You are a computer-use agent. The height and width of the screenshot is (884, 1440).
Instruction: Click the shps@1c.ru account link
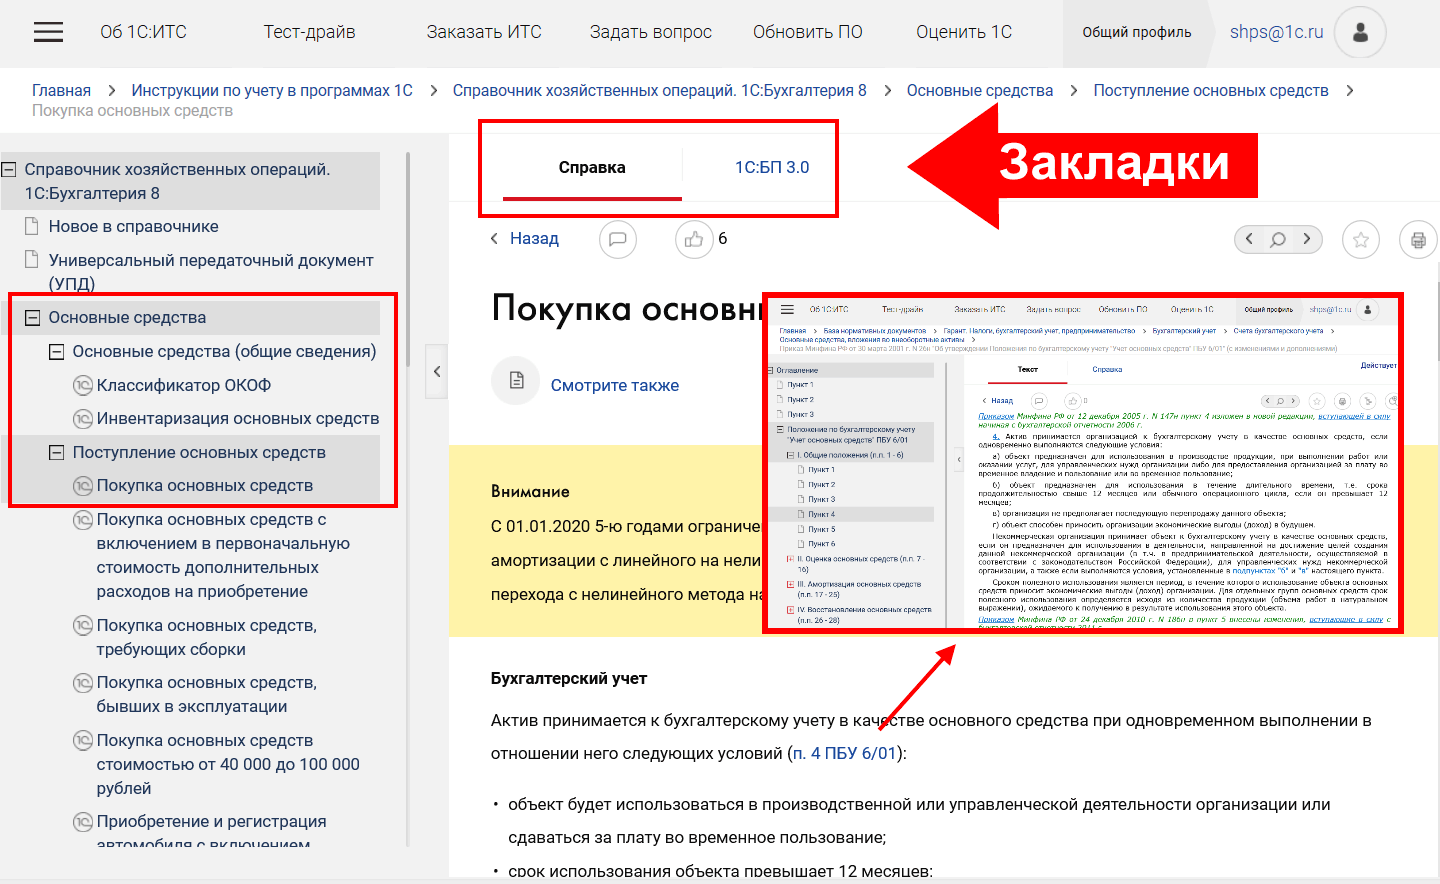[1277, 32]
